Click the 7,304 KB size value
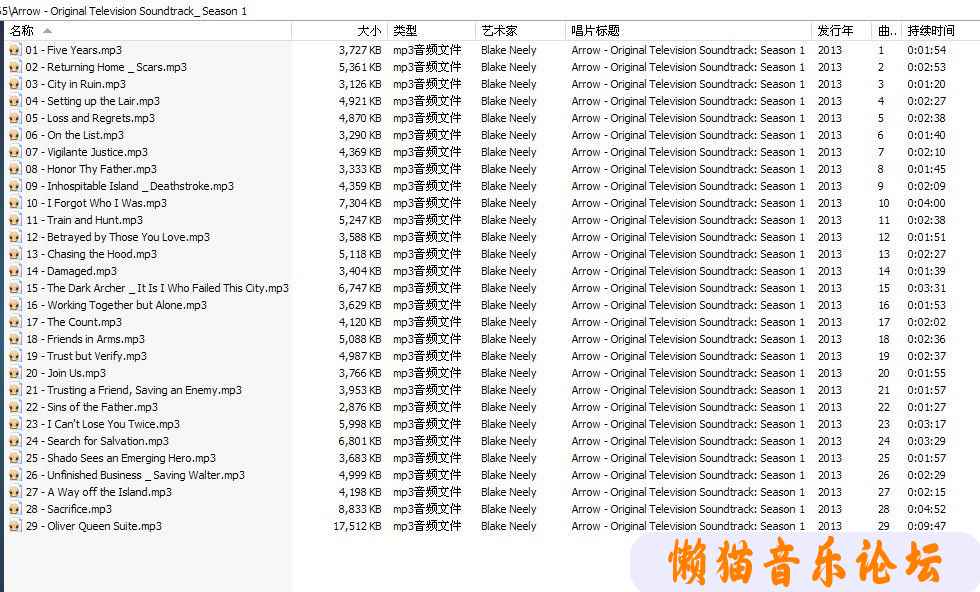Screen dimensions: 980x592 (x=360, y=203)
